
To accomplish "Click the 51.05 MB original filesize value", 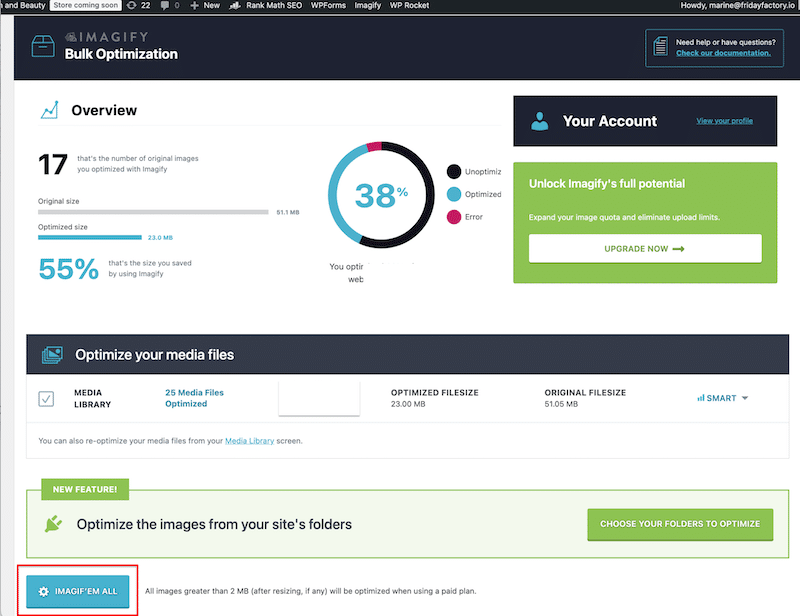I will (x=561, y=404).
